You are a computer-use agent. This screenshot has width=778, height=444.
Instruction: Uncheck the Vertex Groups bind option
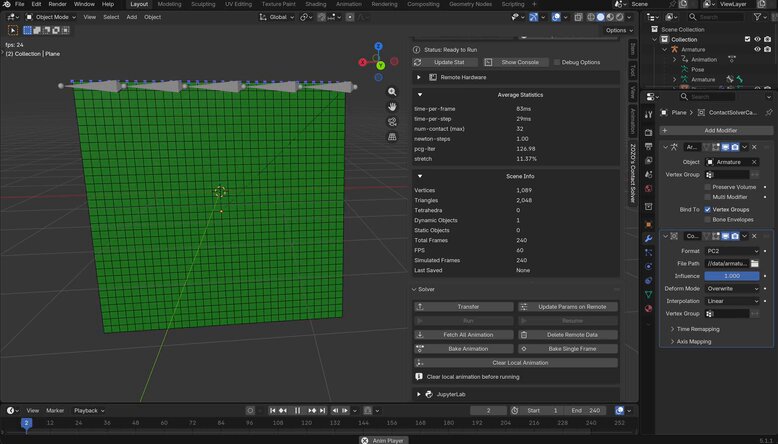pyautogui.click(x=708, y=209)
